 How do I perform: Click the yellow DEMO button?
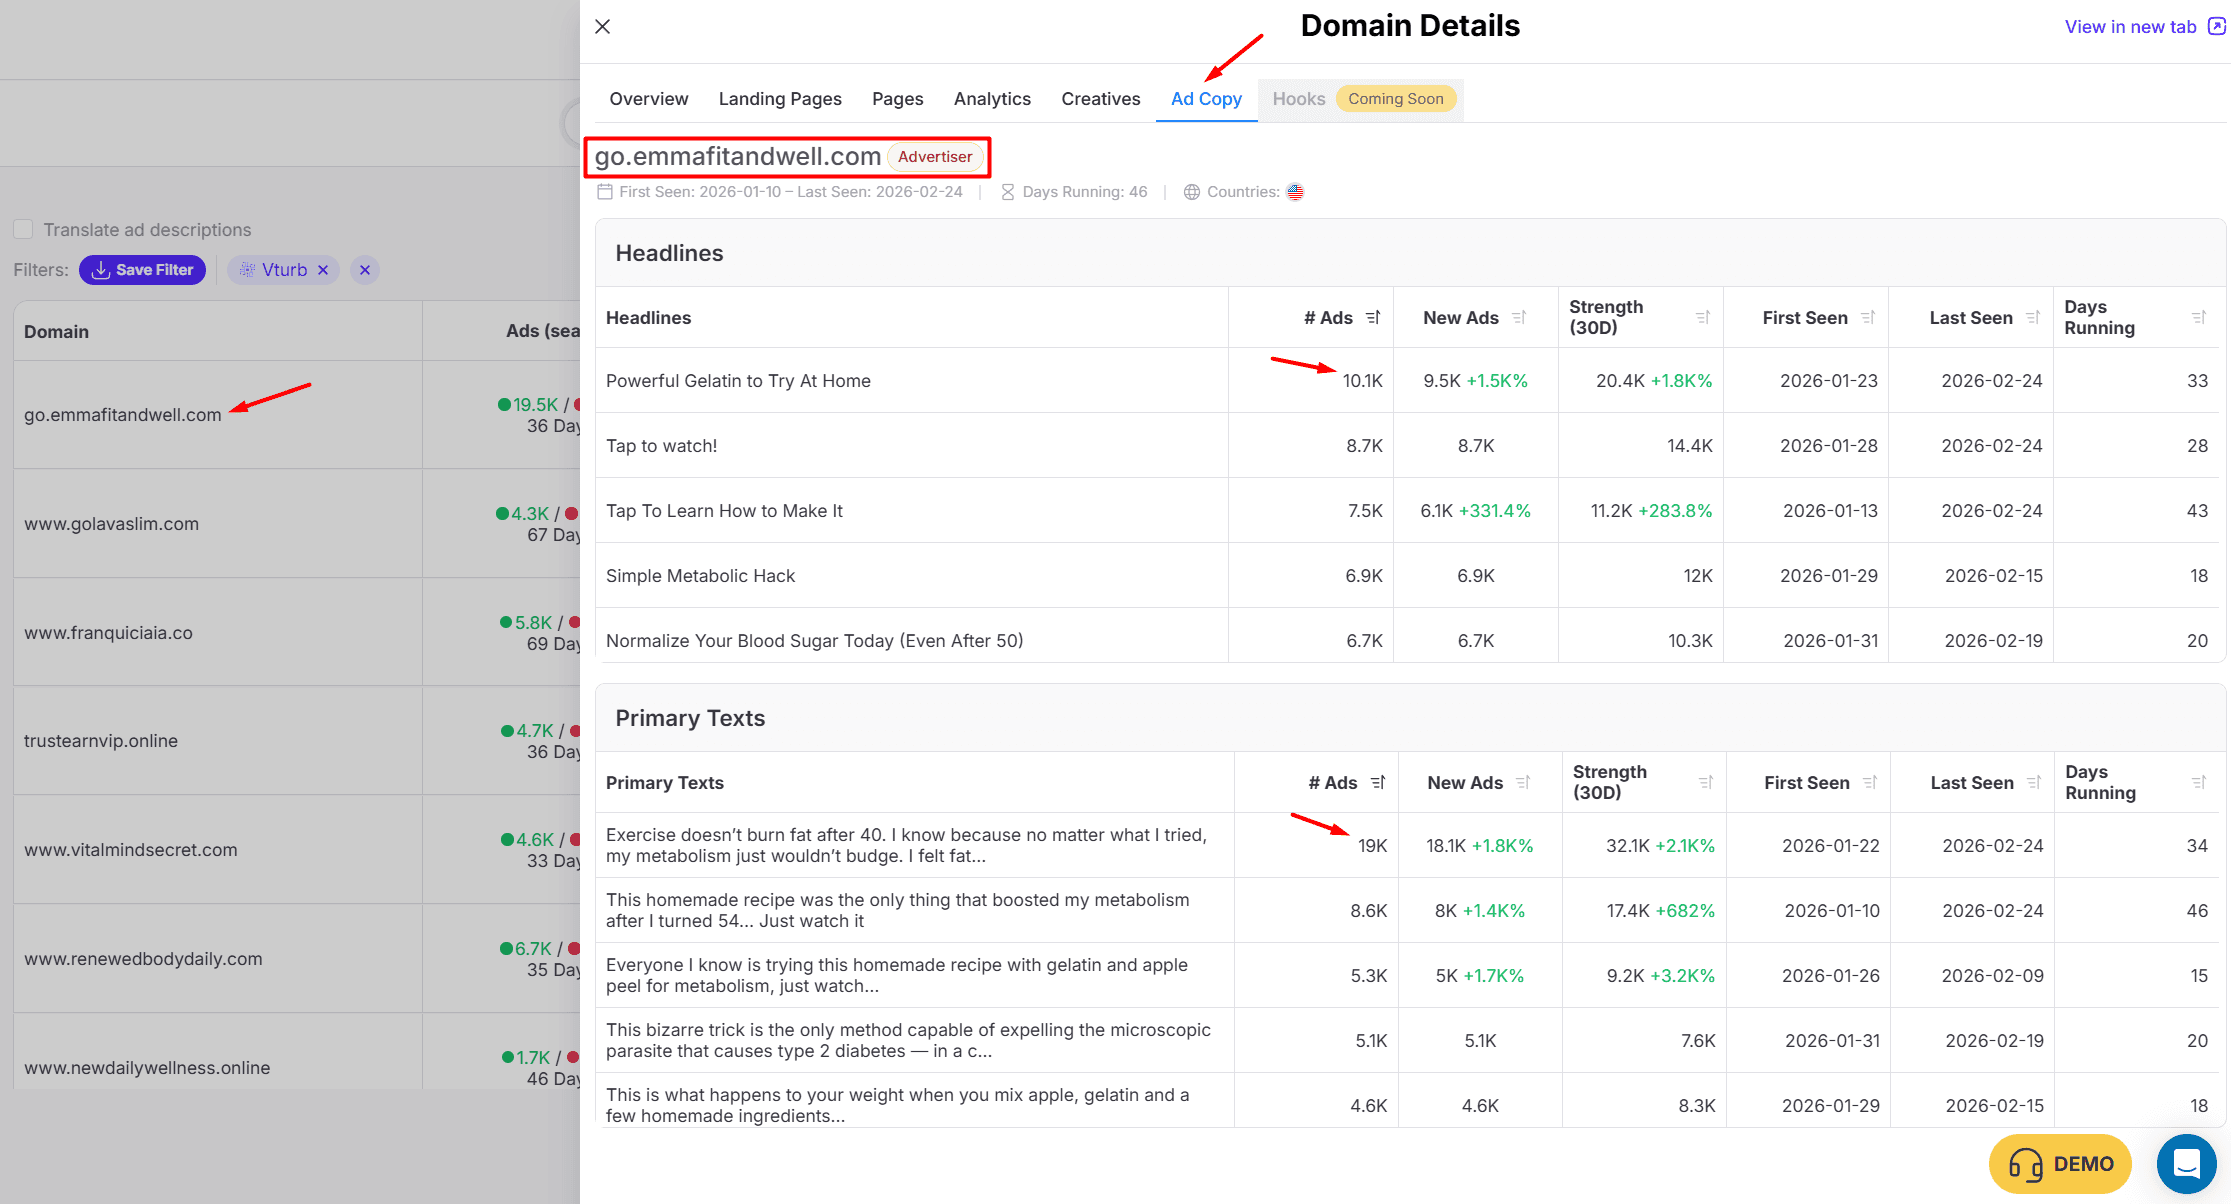click(2060, 1164)
